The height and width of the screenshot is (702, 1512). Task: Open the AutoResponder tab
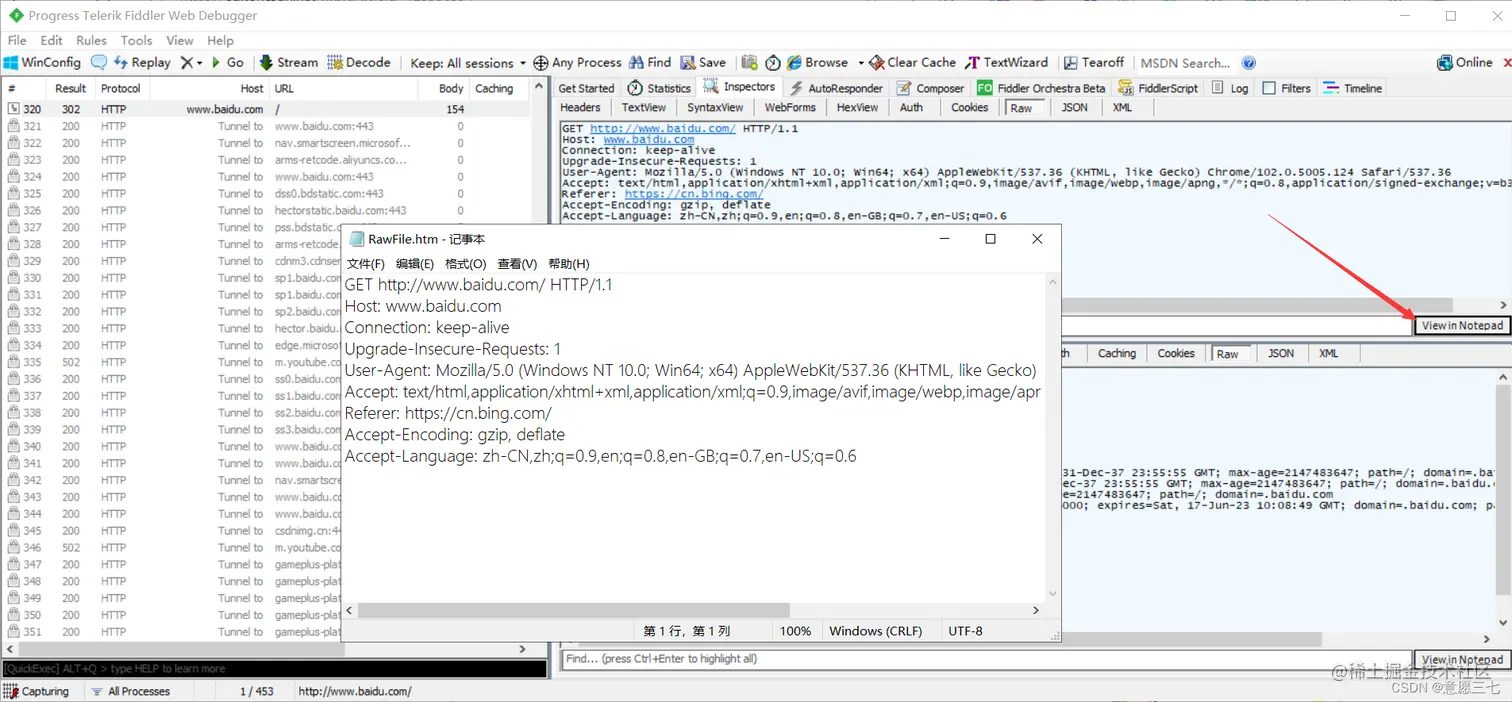pyautogui.click(x=835, y=88)
